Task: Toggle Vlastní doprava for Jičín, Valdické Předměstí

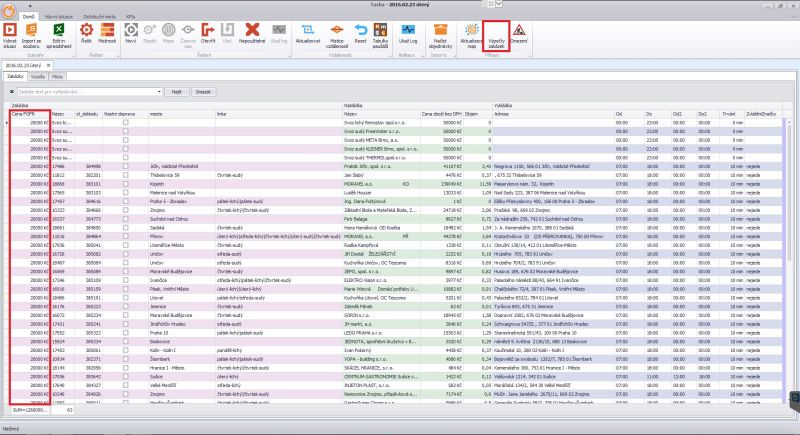Action: tap(126, 166)
